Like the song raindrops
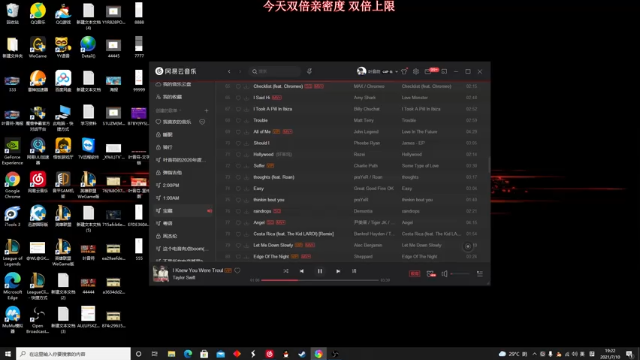The height and width of the screenshot is (360, 640). tap(238, 211)
